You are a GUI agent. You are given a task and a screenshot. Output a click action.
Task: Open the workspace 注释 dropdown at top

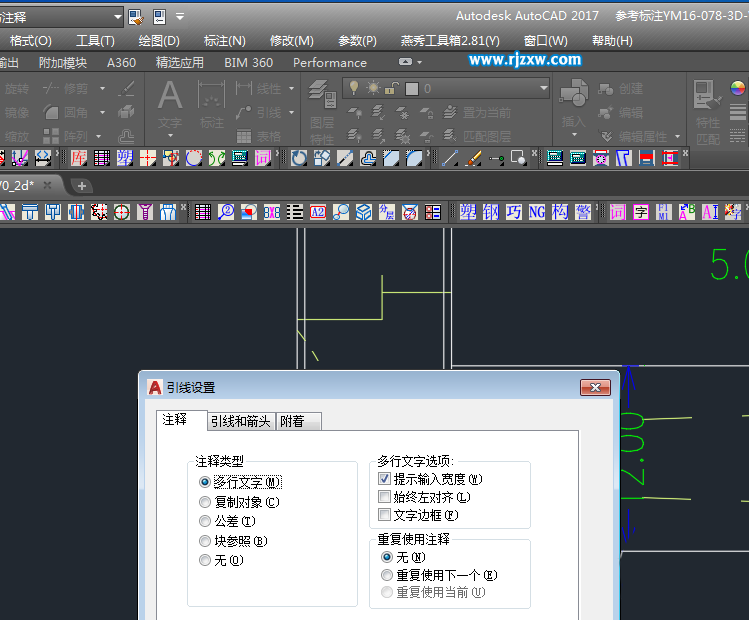(x=117, y=17)
